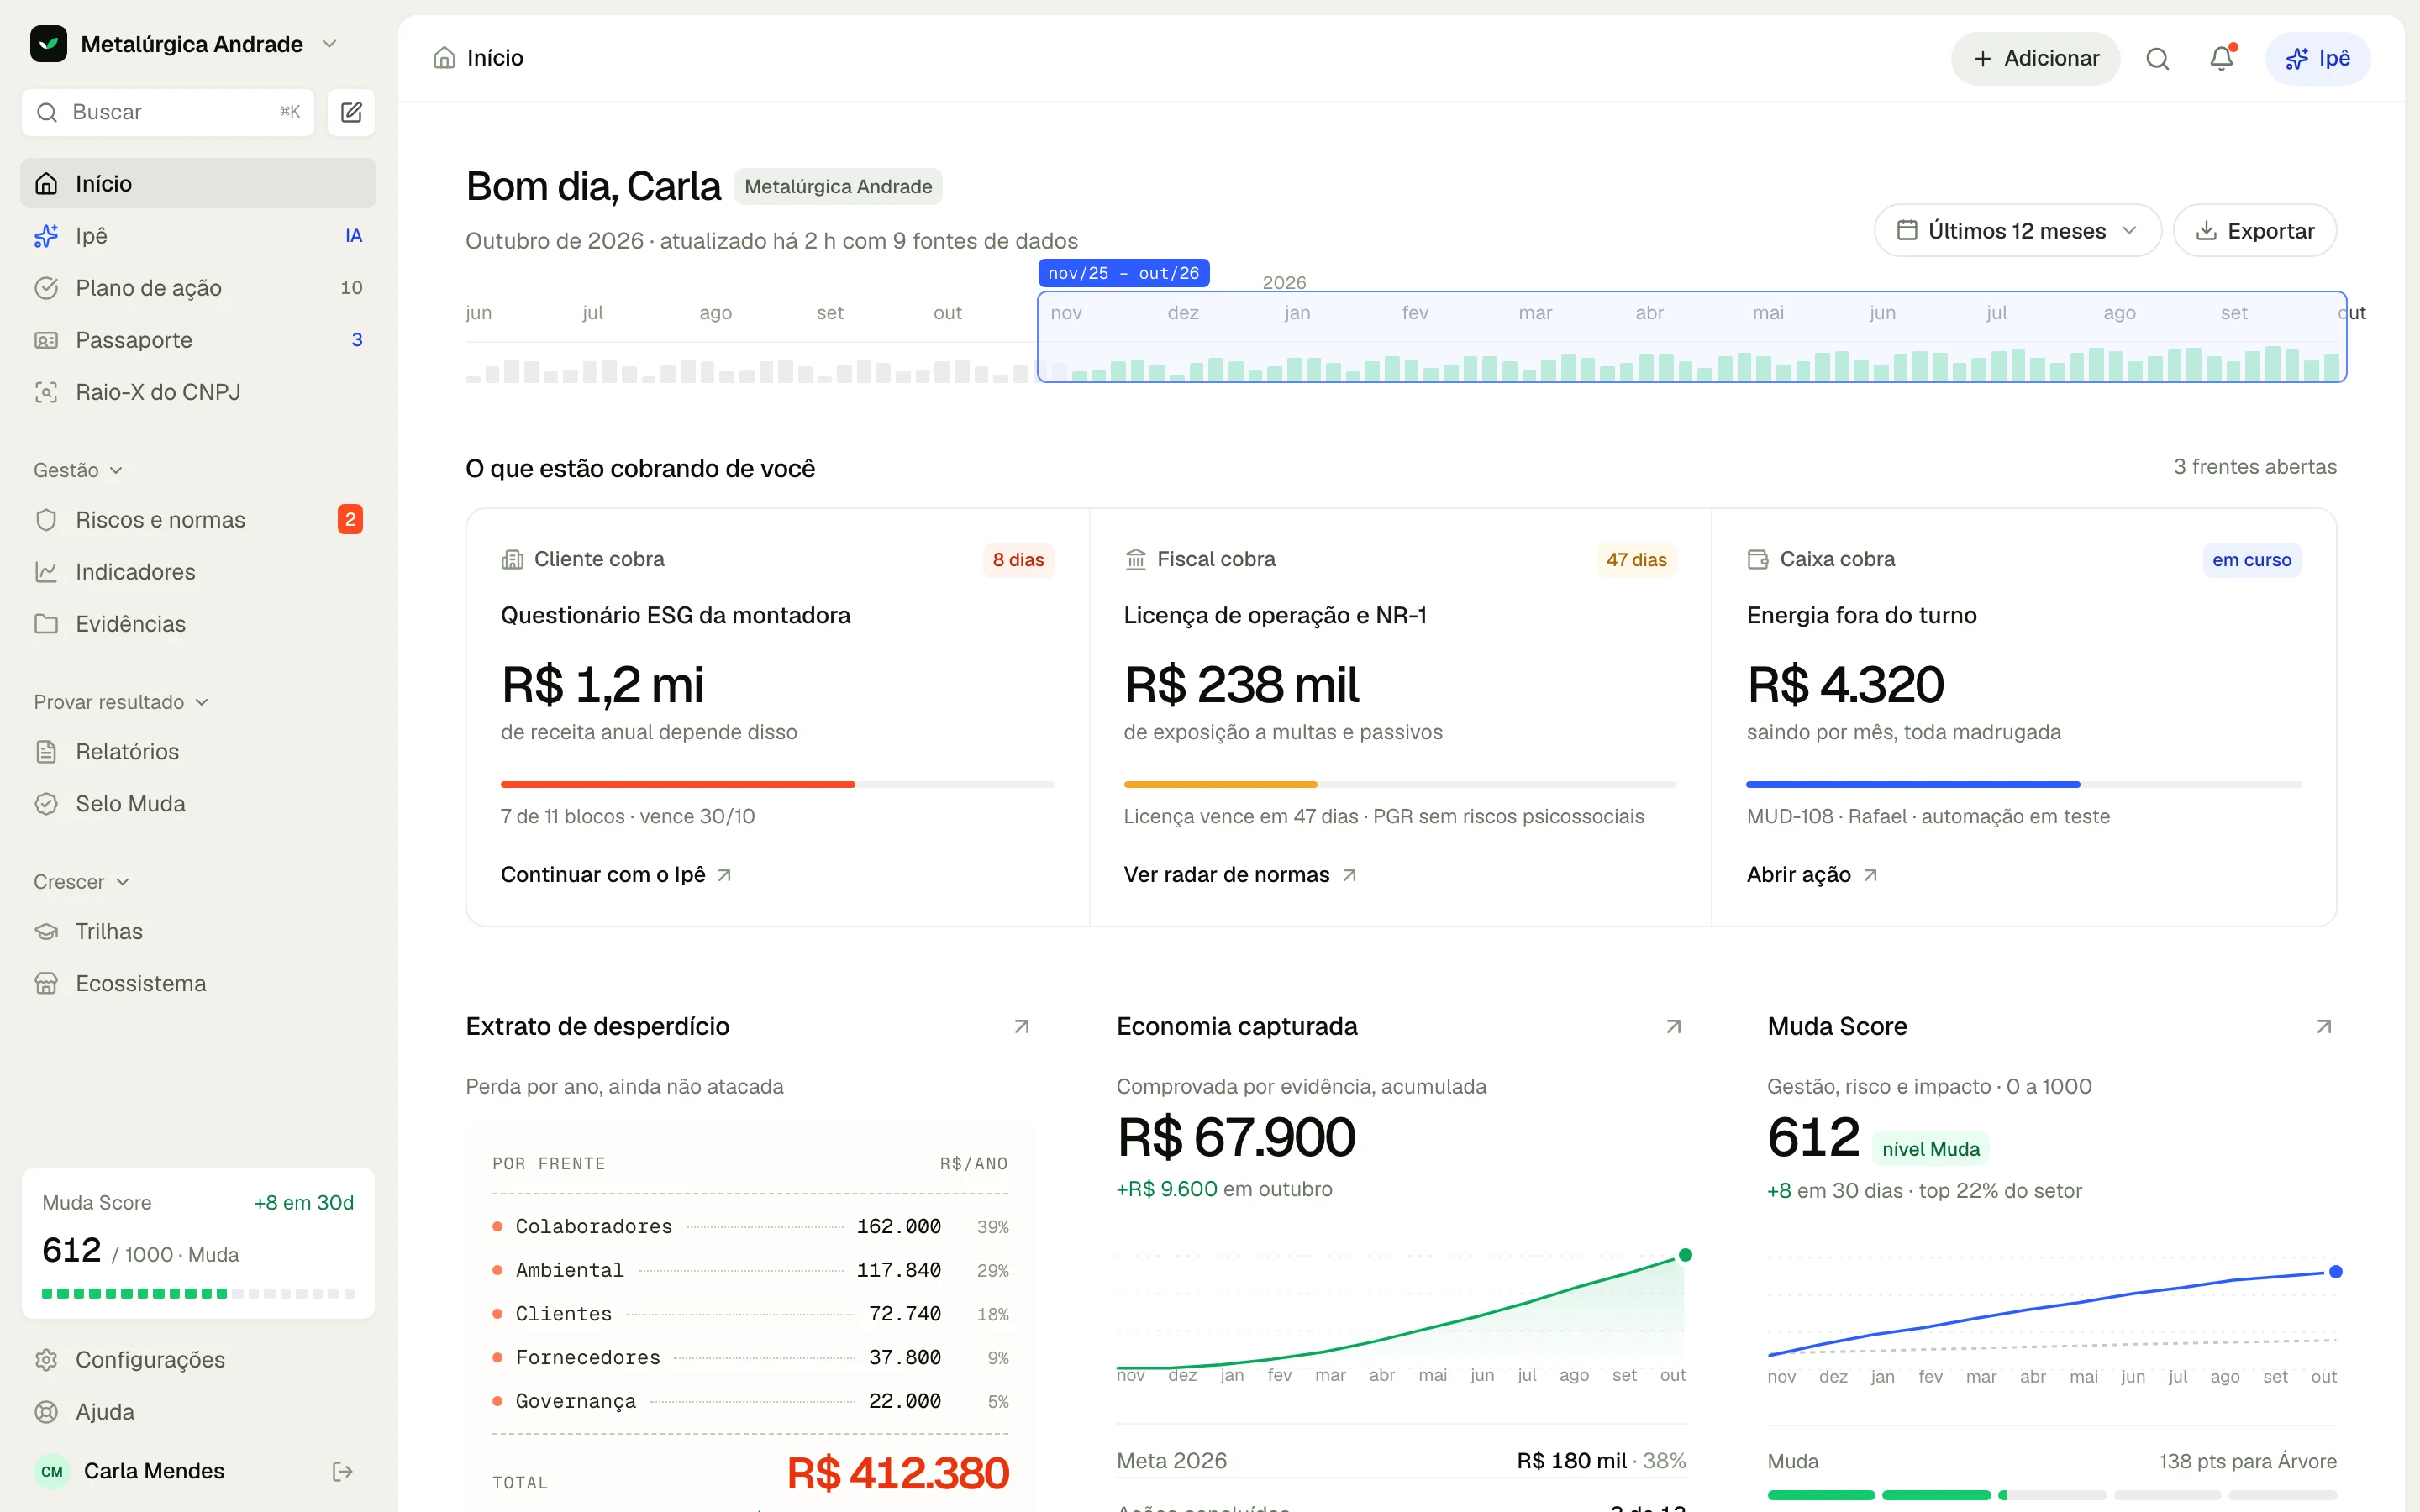Click the Ecossistema store icon
This screenshot has width=2420, height=1512.
[x=46, y=984]
